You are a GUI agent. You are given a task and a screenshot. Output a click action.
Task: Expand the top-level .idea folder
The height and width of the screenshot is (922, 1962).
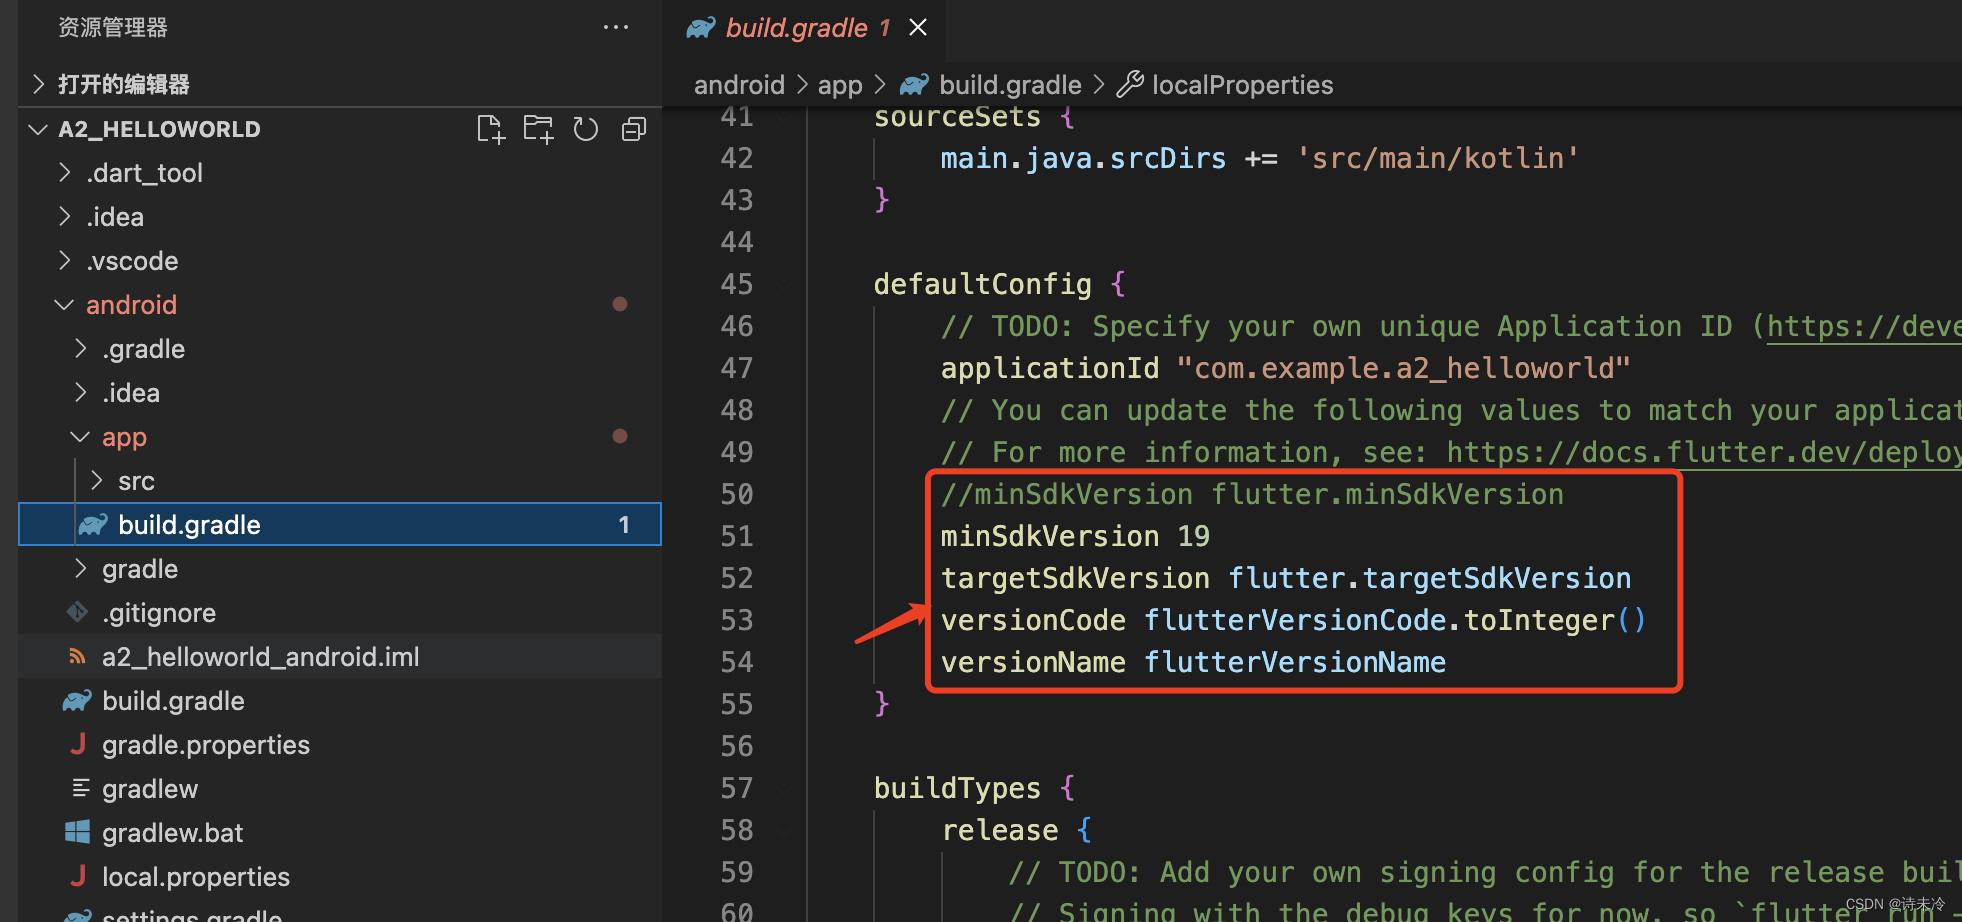340,217
